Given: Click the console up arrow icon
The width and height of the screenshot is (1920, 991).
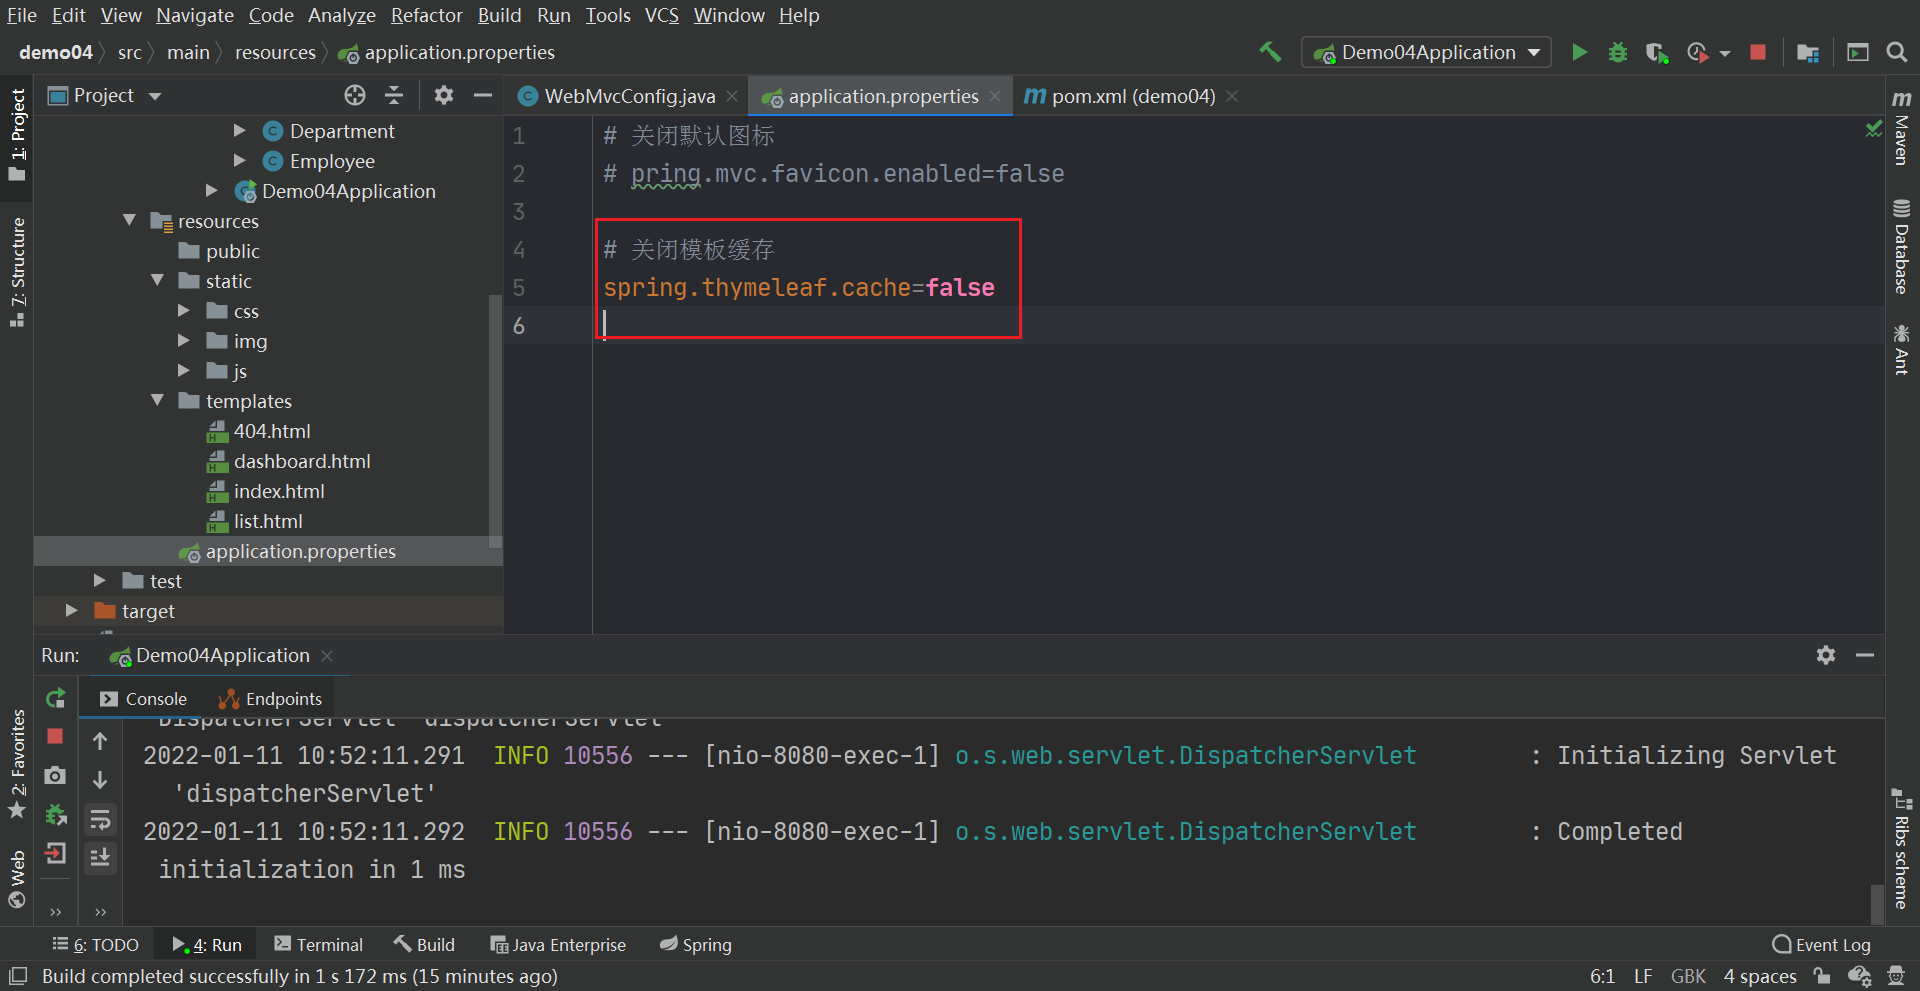Looking at the screenshot, I should (x=100, y=741).
